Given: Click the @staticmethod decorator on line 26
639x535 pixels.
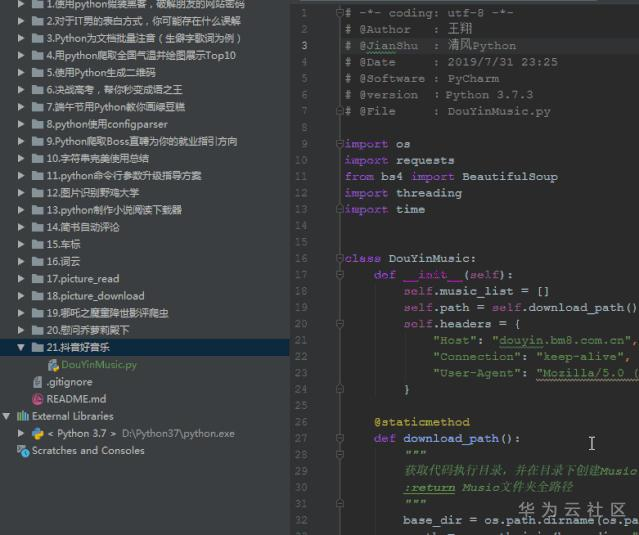Looking at the screenshot, I should click(x=422, y=422).
